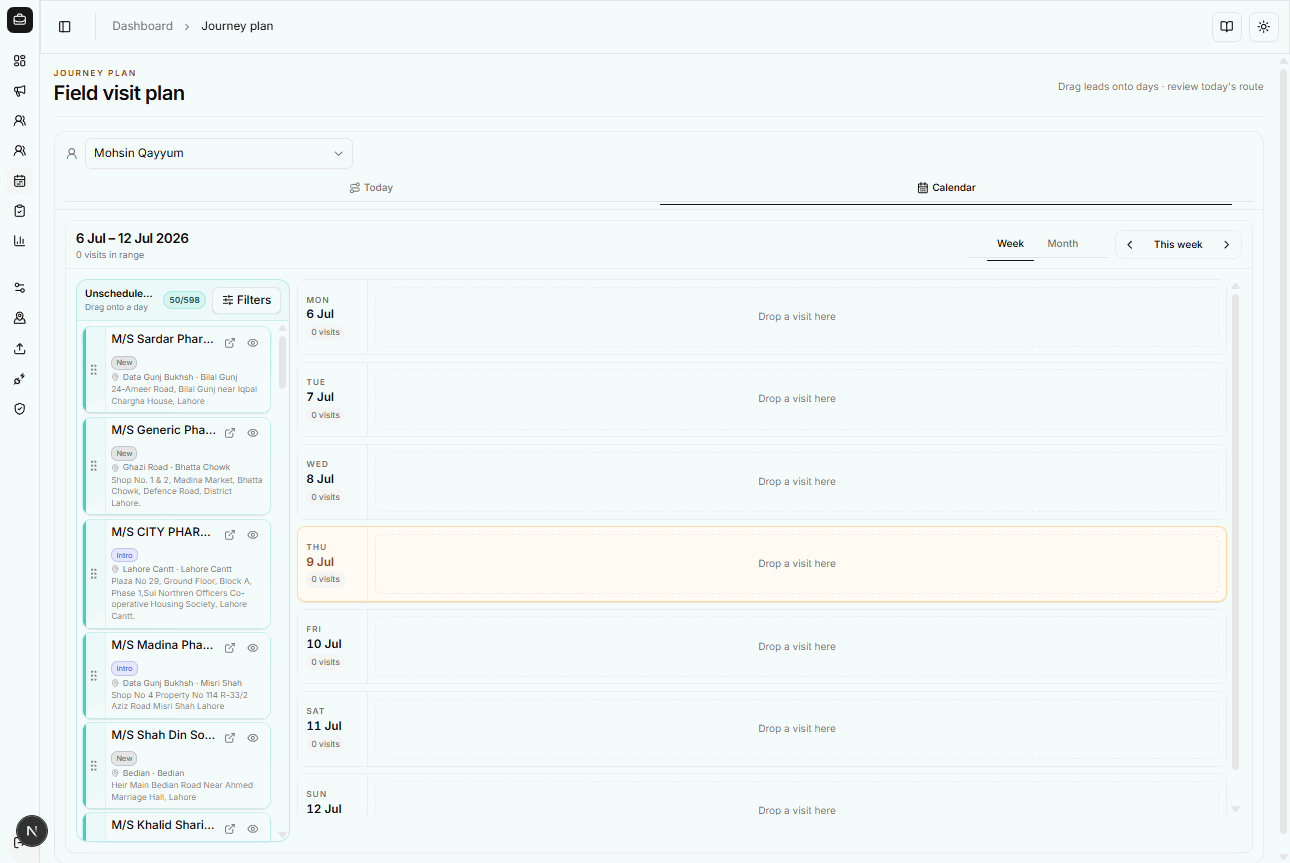Screen dimensions: 1290x863
Task: Click the Journey plan breadcrumb
Action: tap(237, 26)
